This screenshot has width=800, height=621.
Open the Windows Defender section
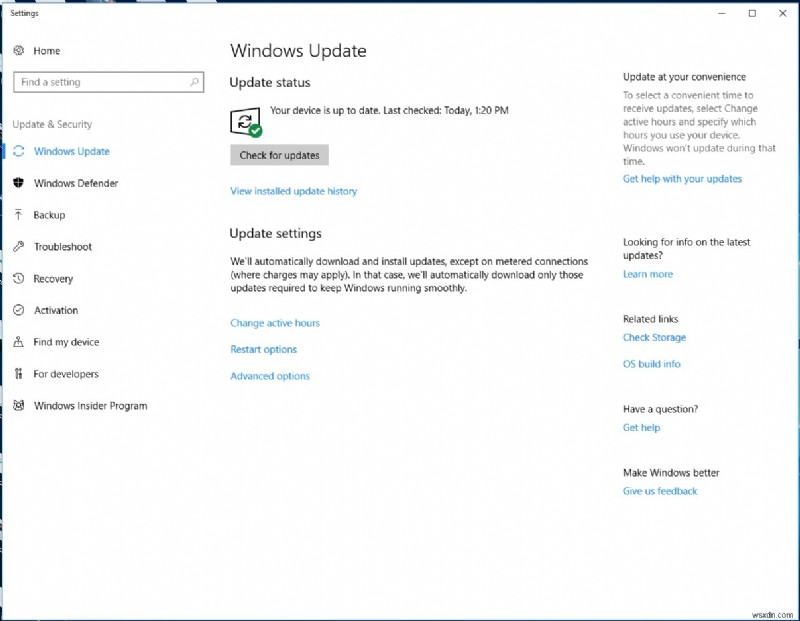coord(76,183)
